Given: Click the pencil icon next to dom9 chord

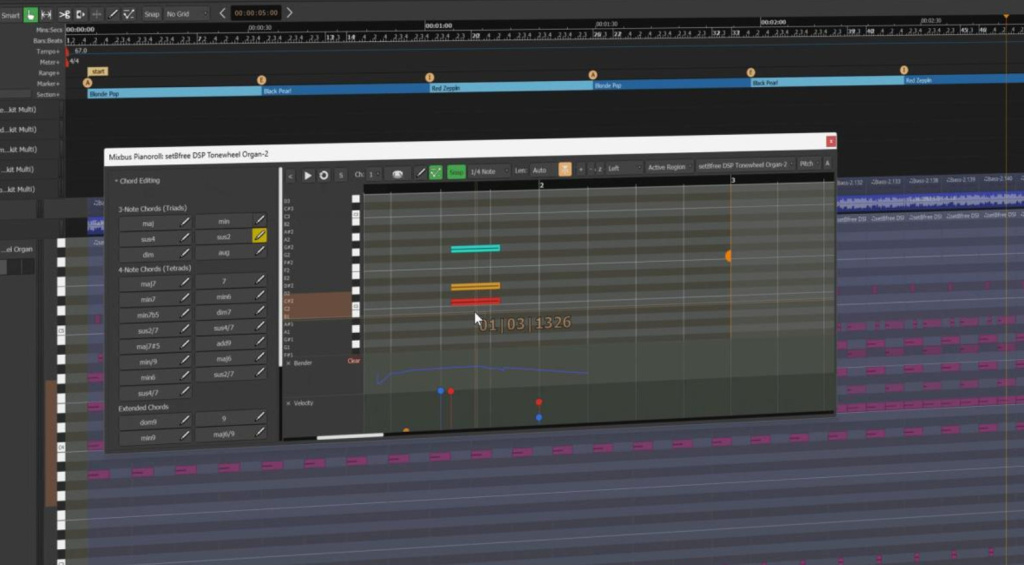Looking at the screenshot, I should pyautogui.click(x=185, y=420).
